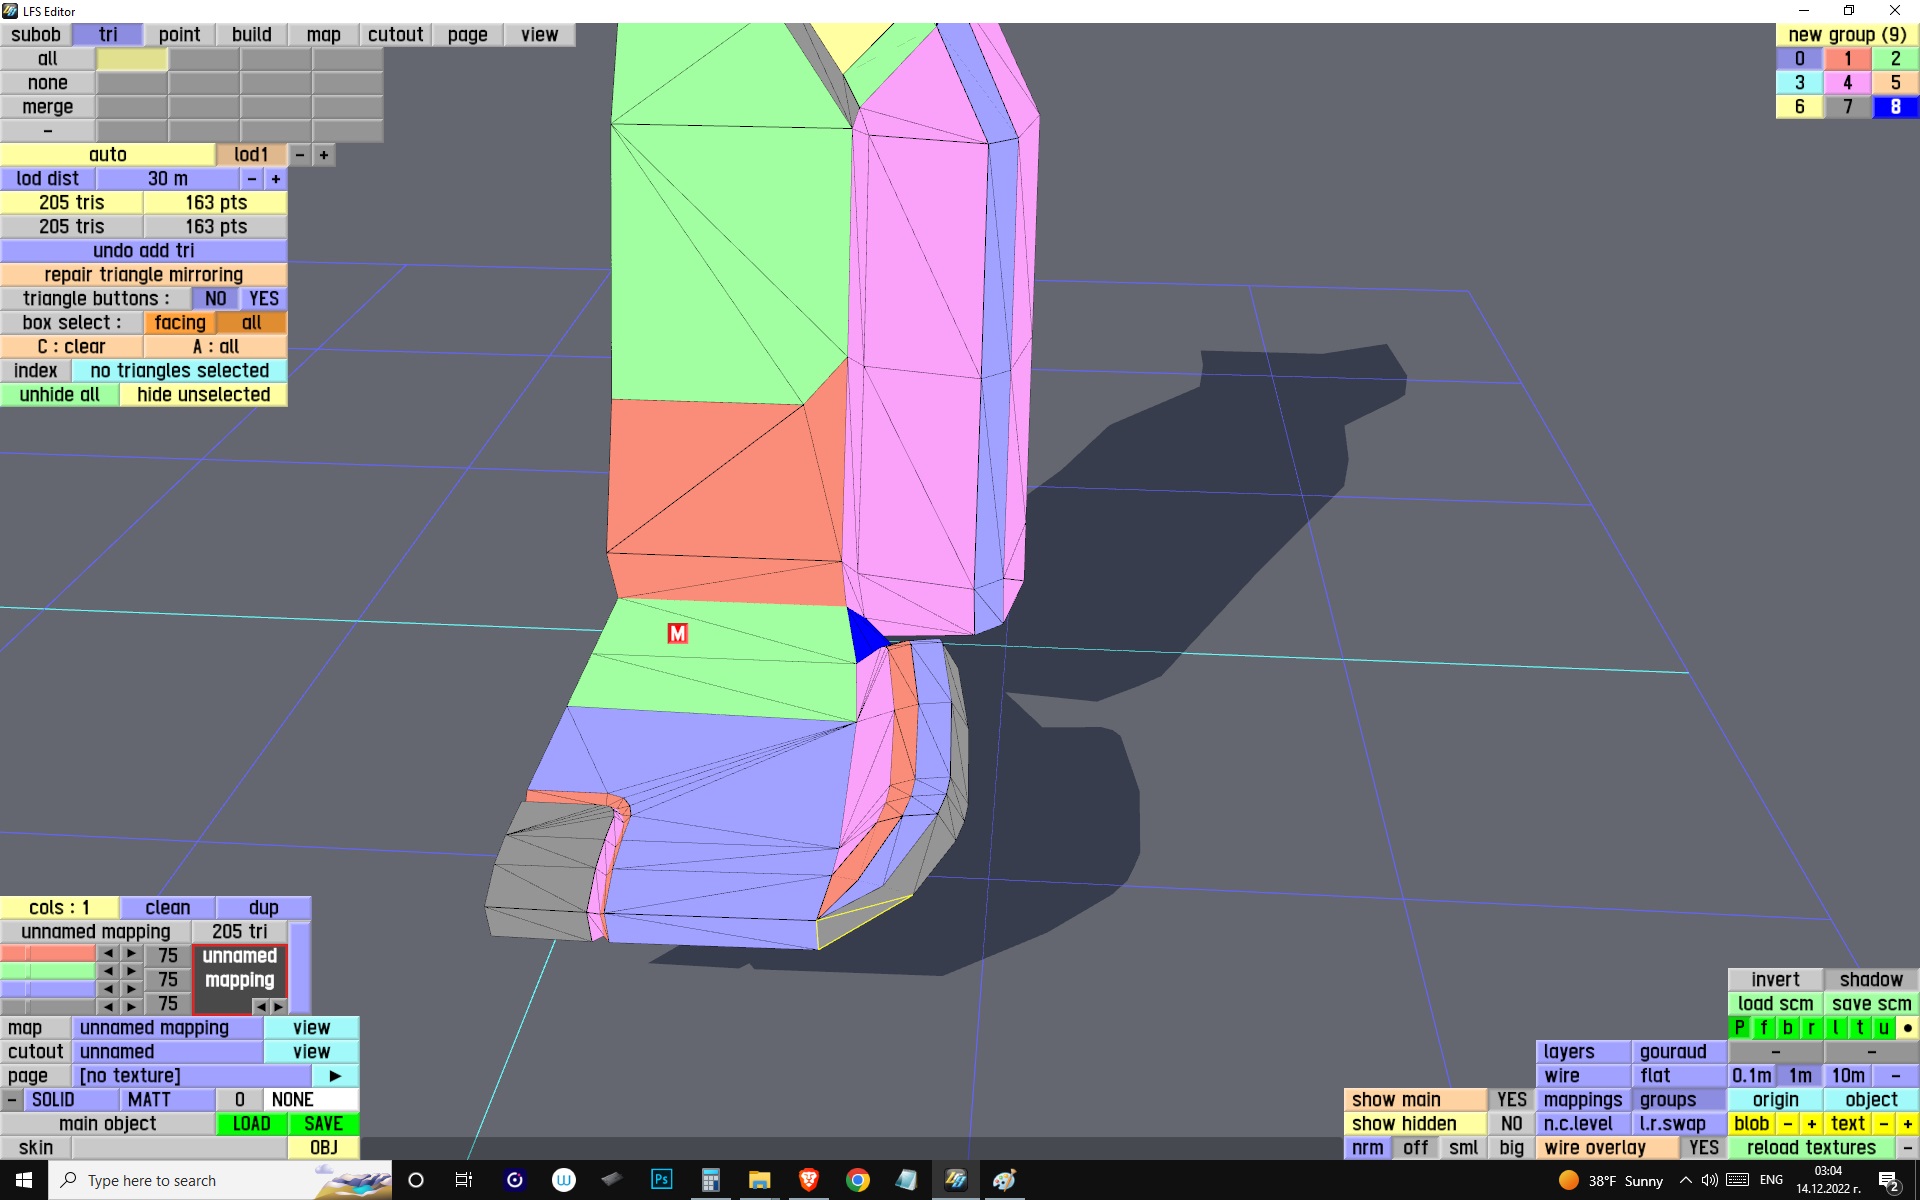The image size is (1920, 1200).
Task: Set triangle buttons to NO
Action: pyautogui.click(x=215, y=299)
